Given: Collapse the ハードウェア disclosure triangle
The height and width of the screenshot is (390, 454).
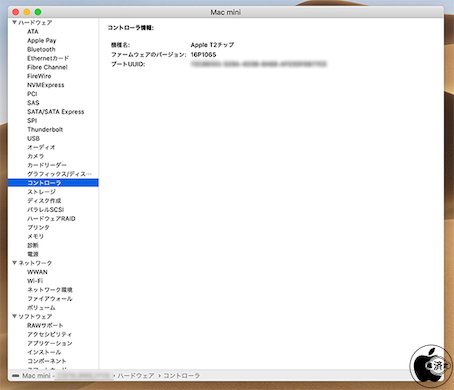Looking at the screenshot, I should click(x=14, y=22).
